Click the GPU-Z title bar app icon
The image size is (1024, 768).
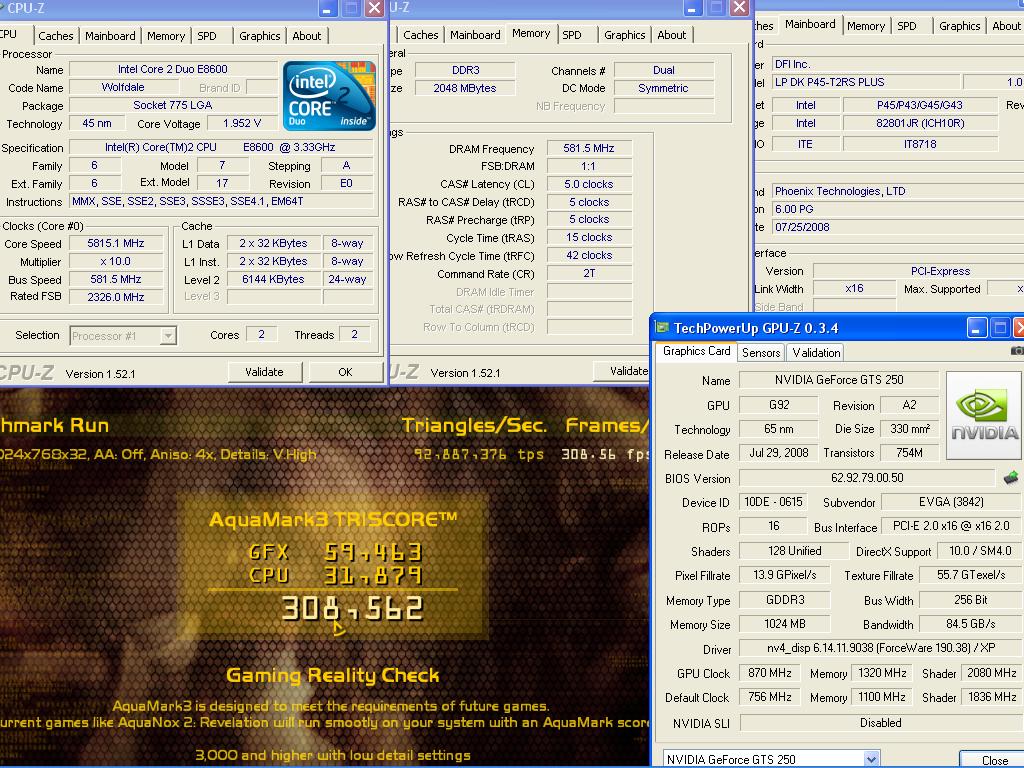click(662, 328)
